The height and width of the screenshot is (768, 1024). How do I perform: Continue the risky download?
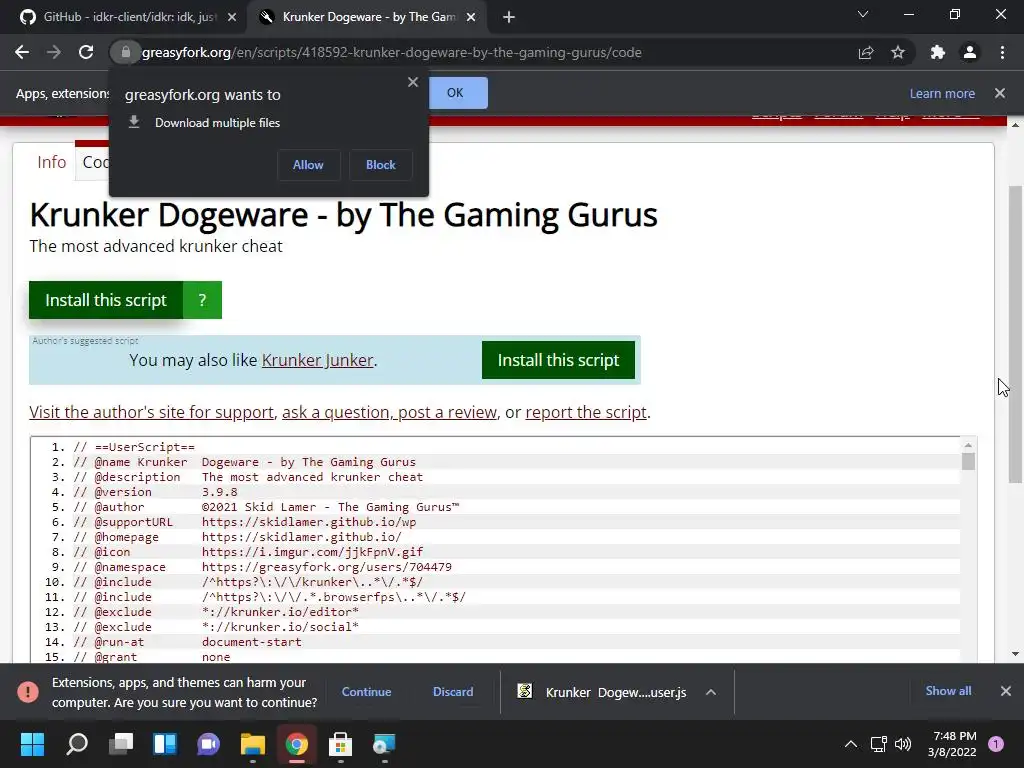tap(366, 692)
